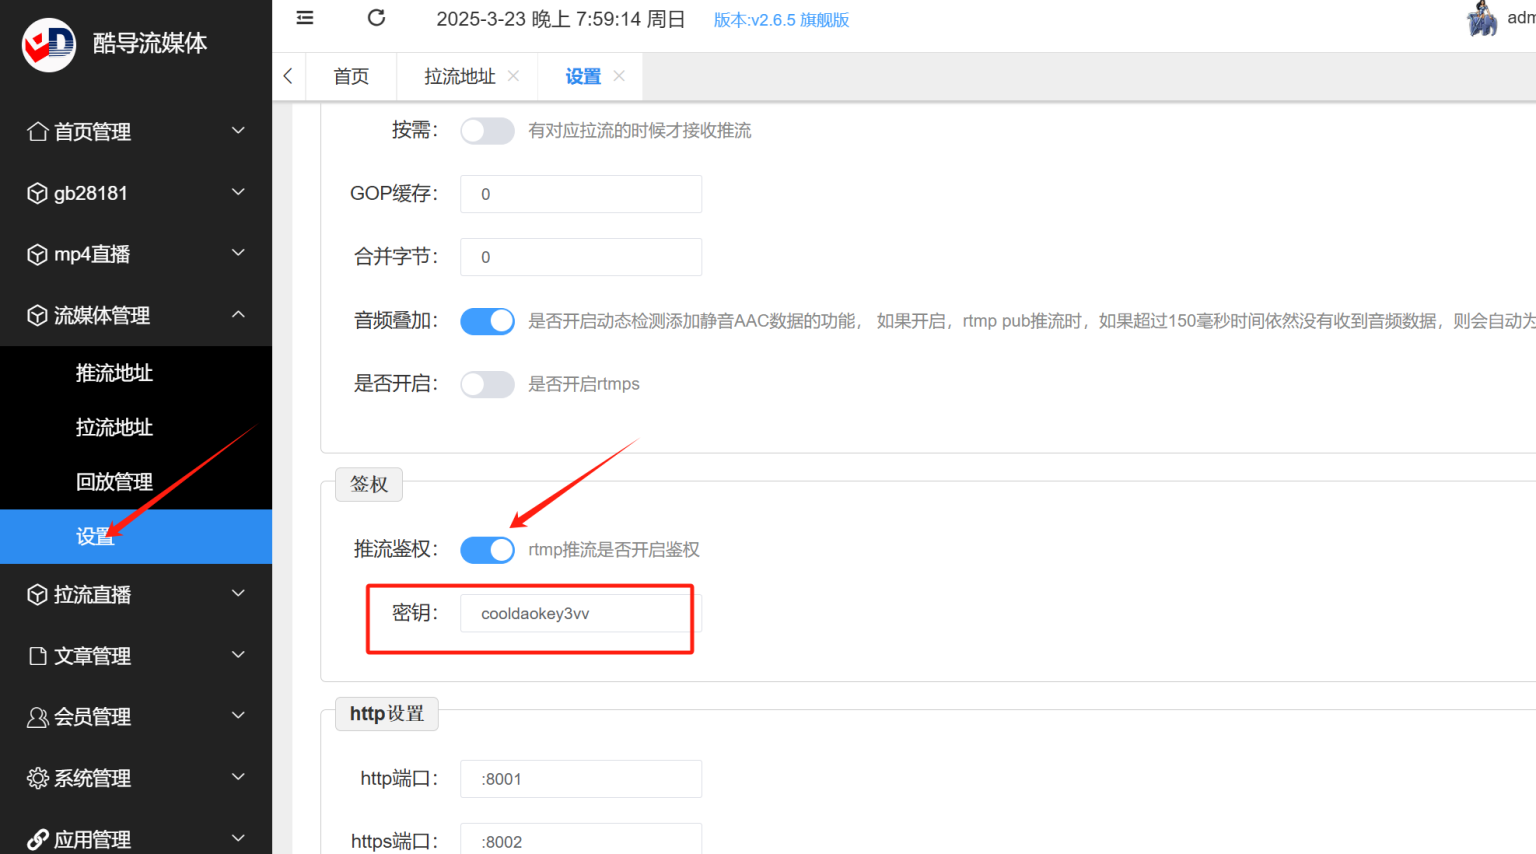The height and width of the screenshot is (854, 1536).
Task: Click the 版本:v2.6.5 旗舰版 link
Action: (781, 20)
